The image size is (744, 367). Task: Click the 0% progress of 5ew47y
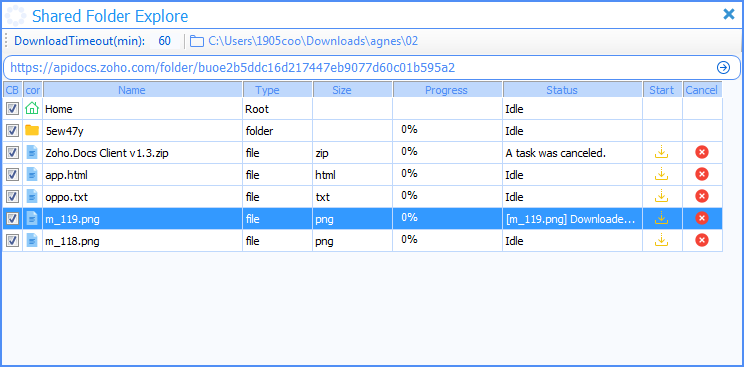point(409,129)
